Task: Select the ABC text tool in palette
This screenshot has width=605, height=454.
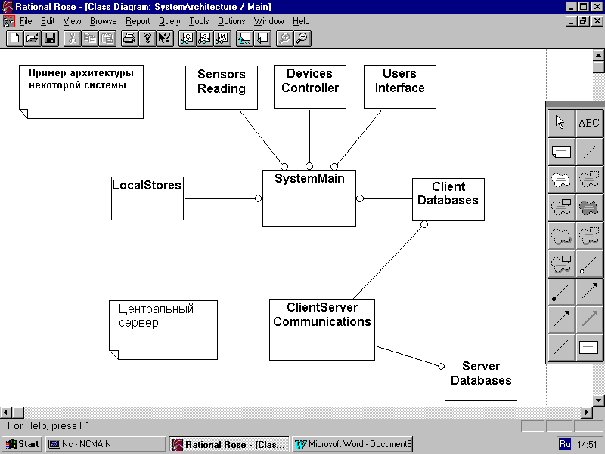Action: 589,122
